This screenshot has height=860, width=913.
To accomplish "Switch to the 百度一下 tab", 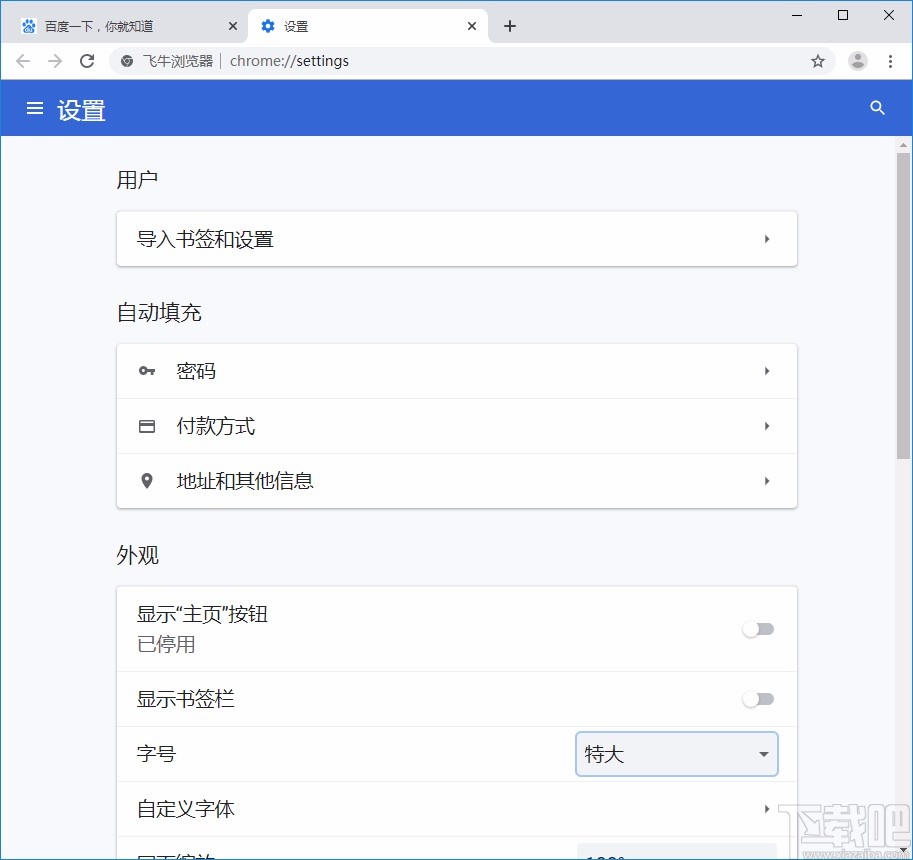I will [110, 25].
